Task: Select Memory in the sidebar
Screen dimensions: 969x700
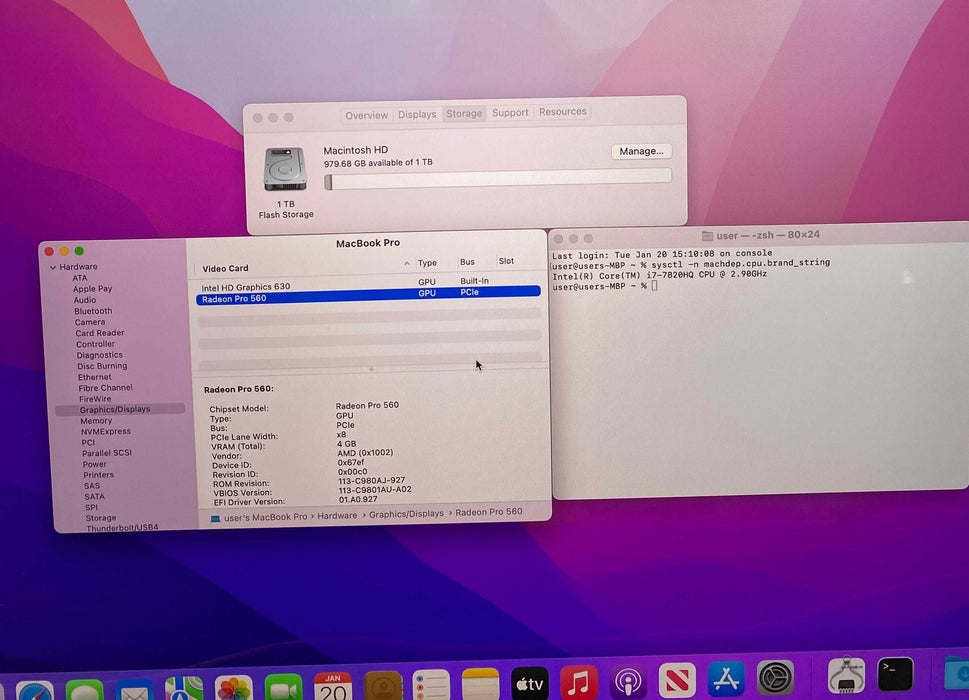Action: (x=96, y=421)
